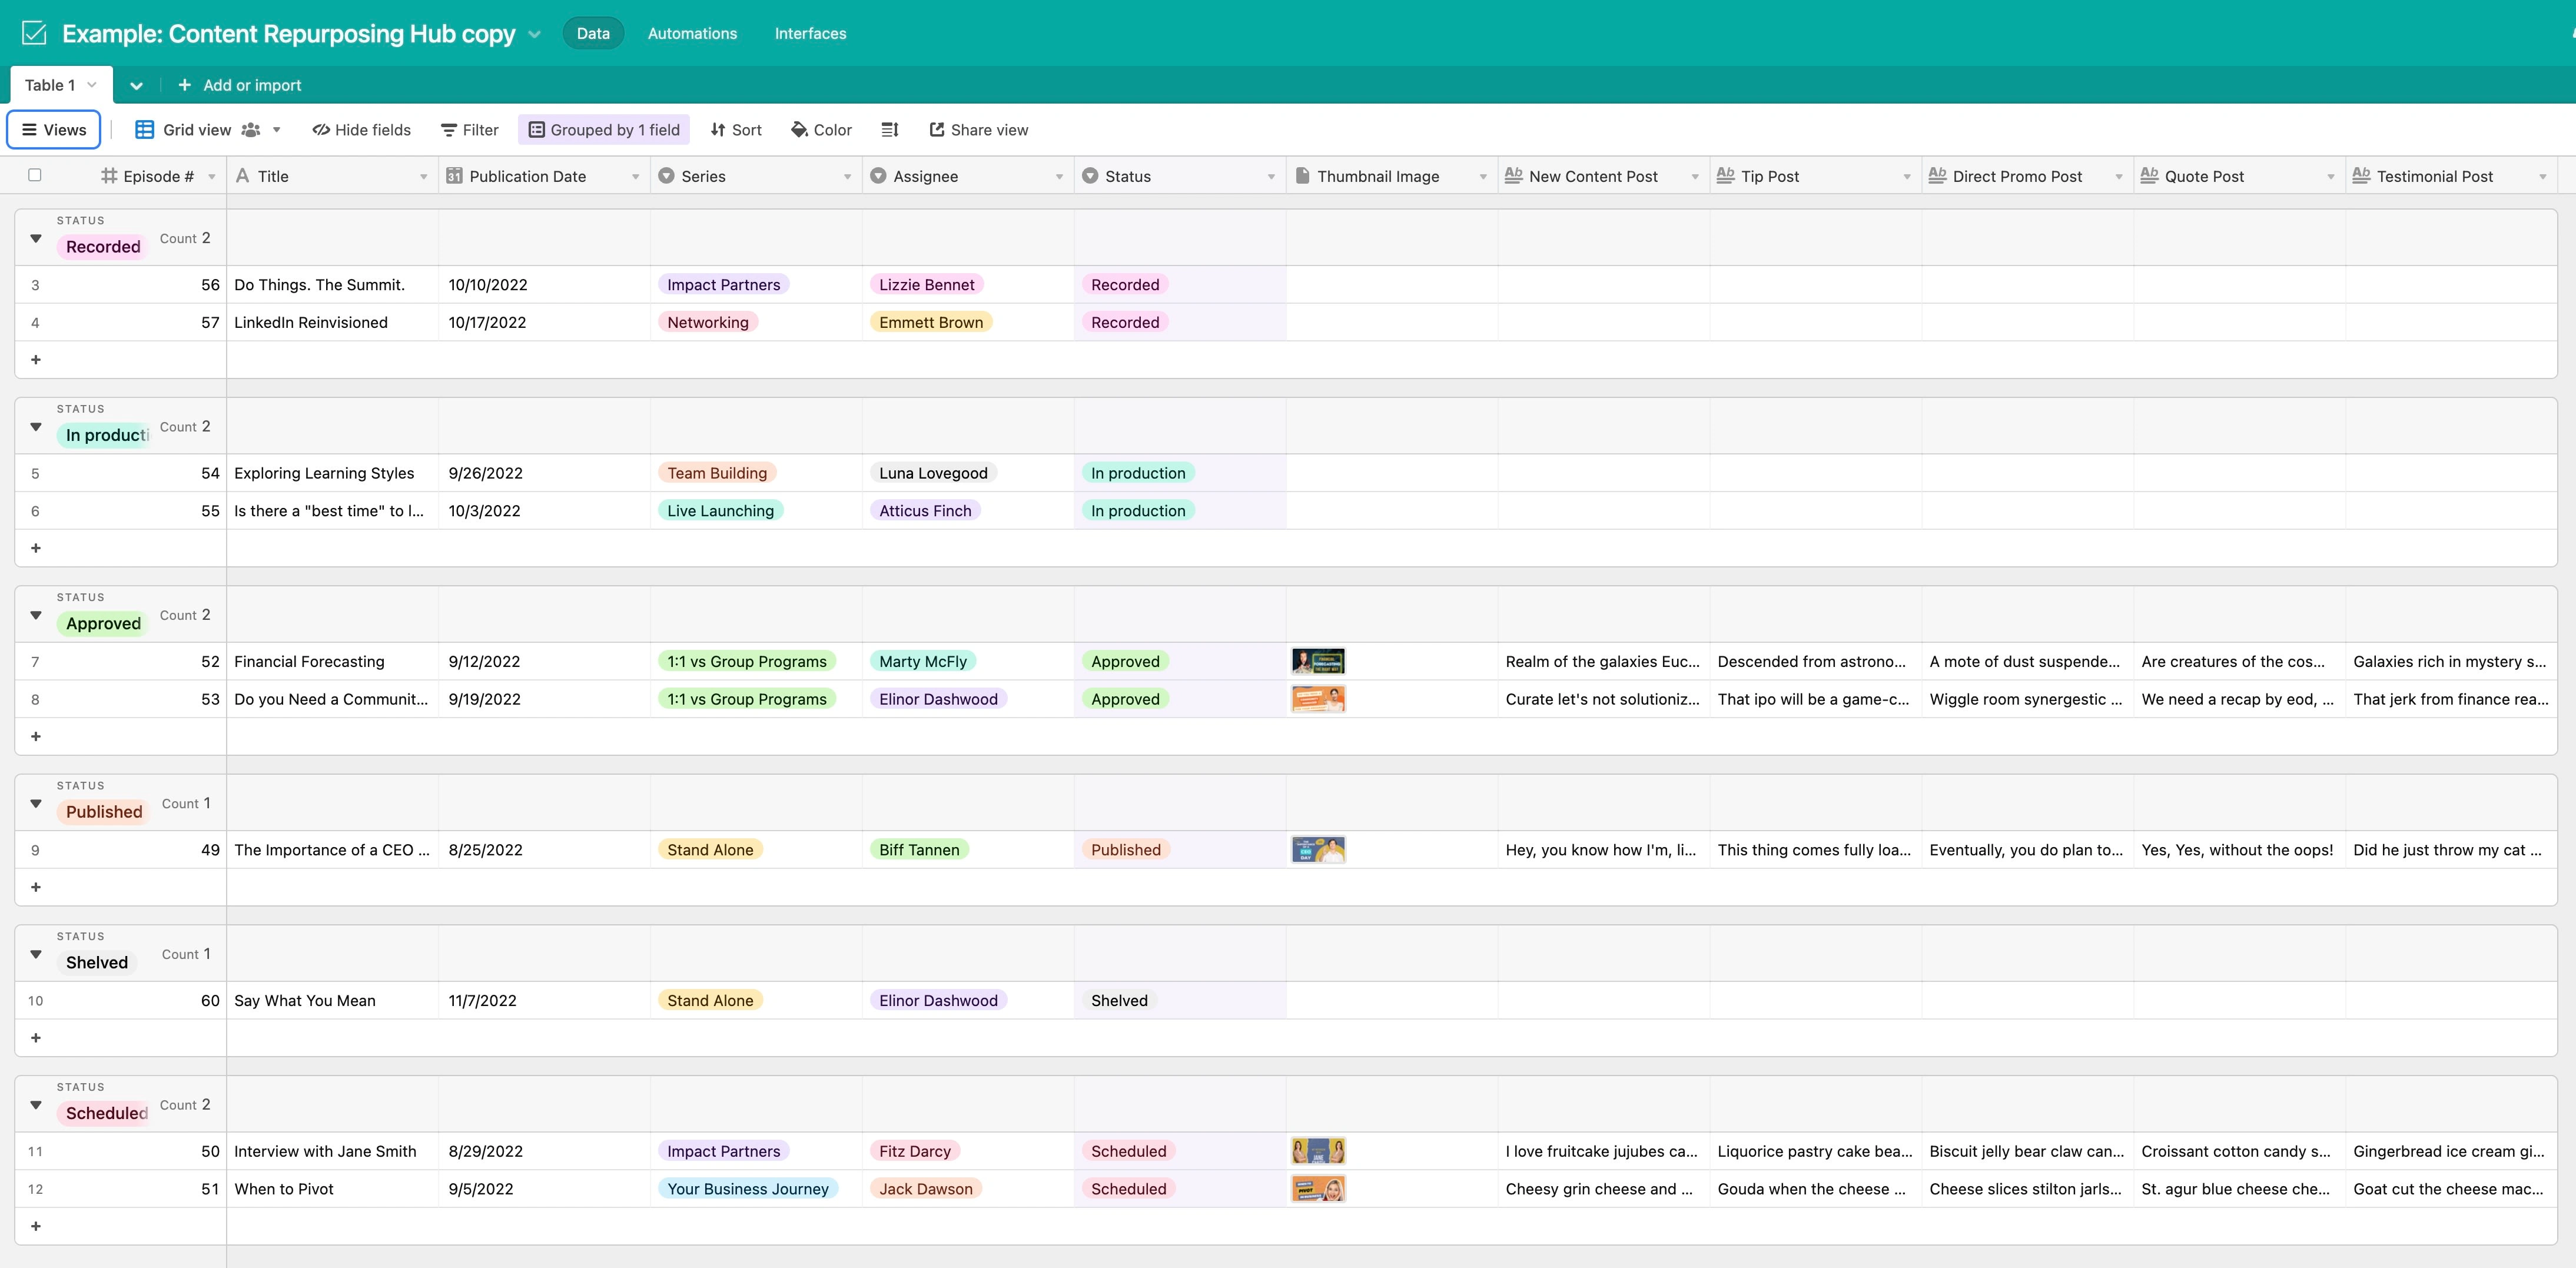Click the row height icon

coord(890,130)
